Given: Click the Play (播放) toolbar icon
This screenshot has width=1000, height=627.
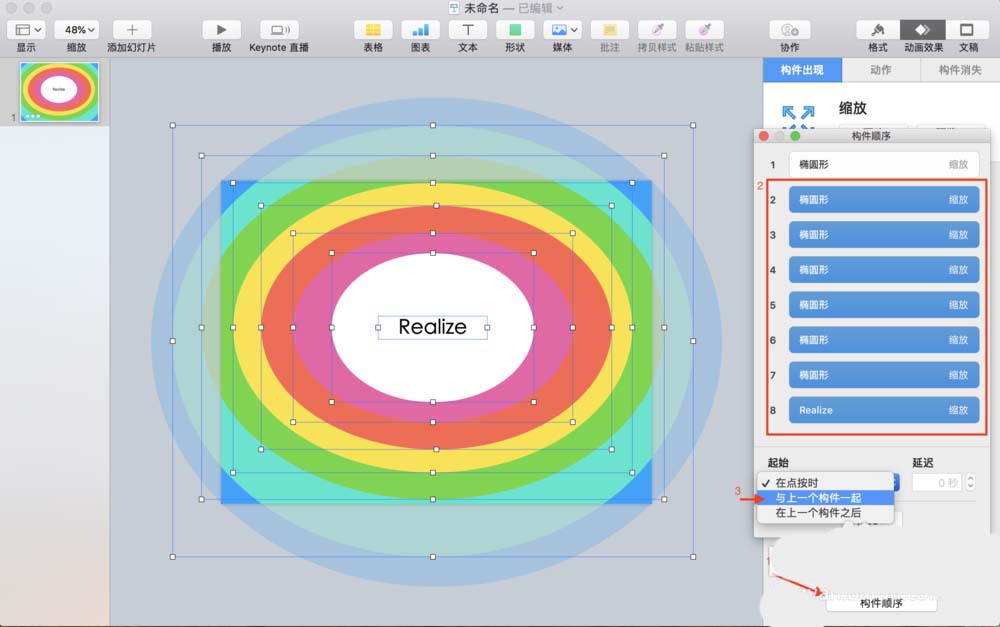Looking at the screenshot, I should click(221, 30).
